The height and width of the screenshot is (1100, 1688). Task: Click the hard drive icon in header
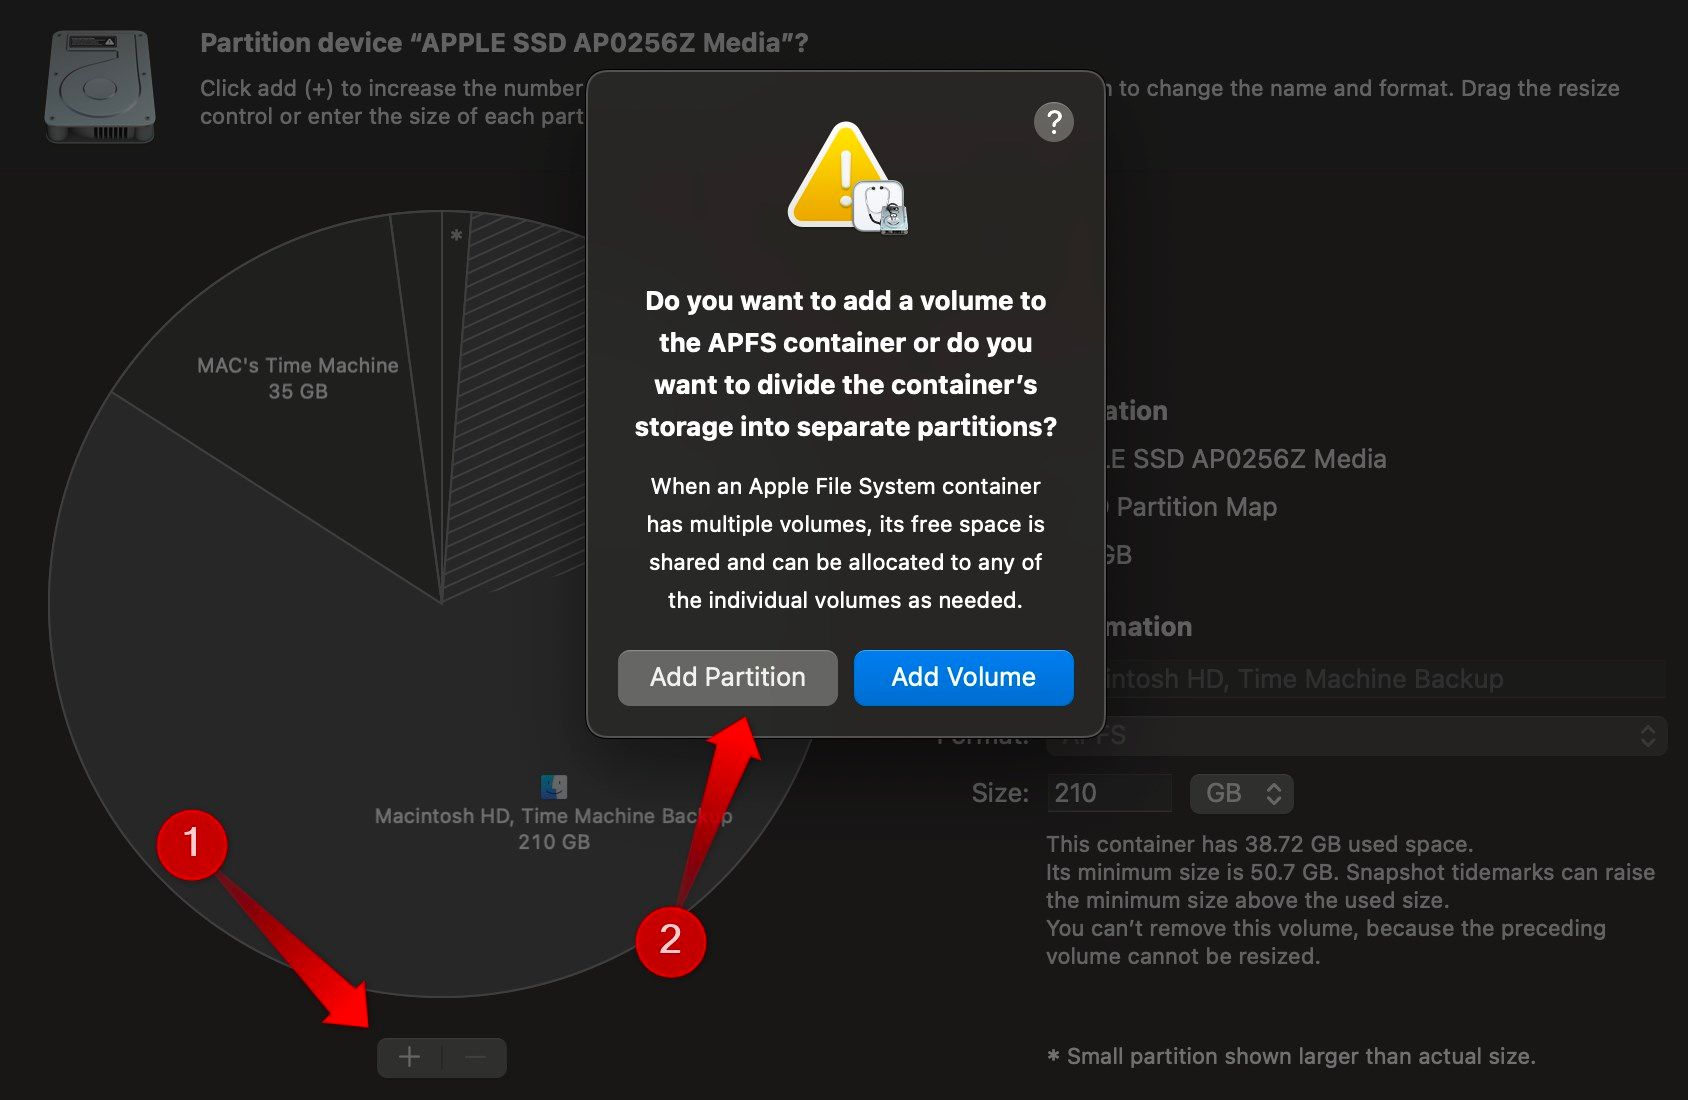pos(100,87)
